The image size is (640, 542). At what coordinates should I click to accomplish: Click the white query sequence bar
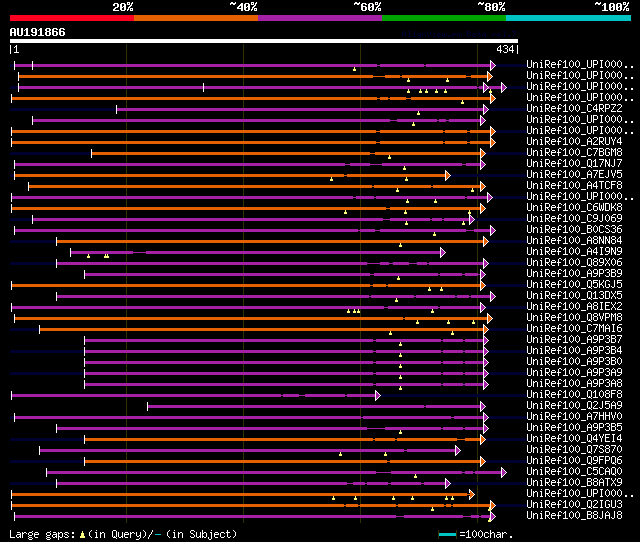click(264, 41)
